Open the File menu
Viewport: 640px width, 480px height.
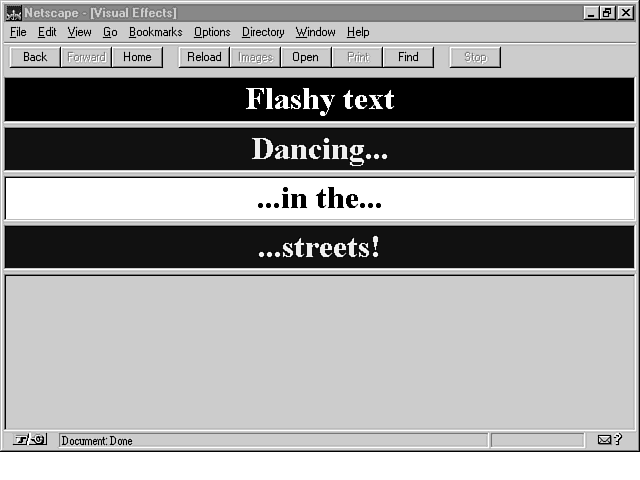pos(18,32)
